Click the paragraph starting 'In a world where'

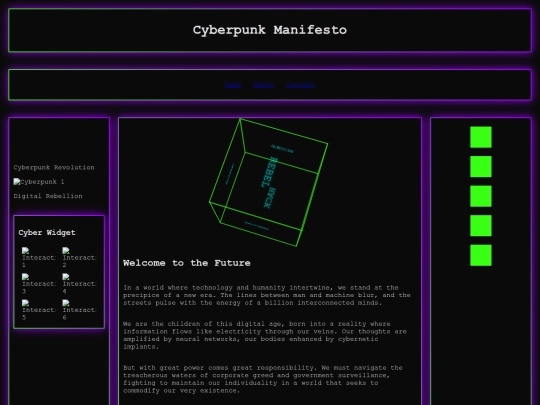[x=267, y=295]
